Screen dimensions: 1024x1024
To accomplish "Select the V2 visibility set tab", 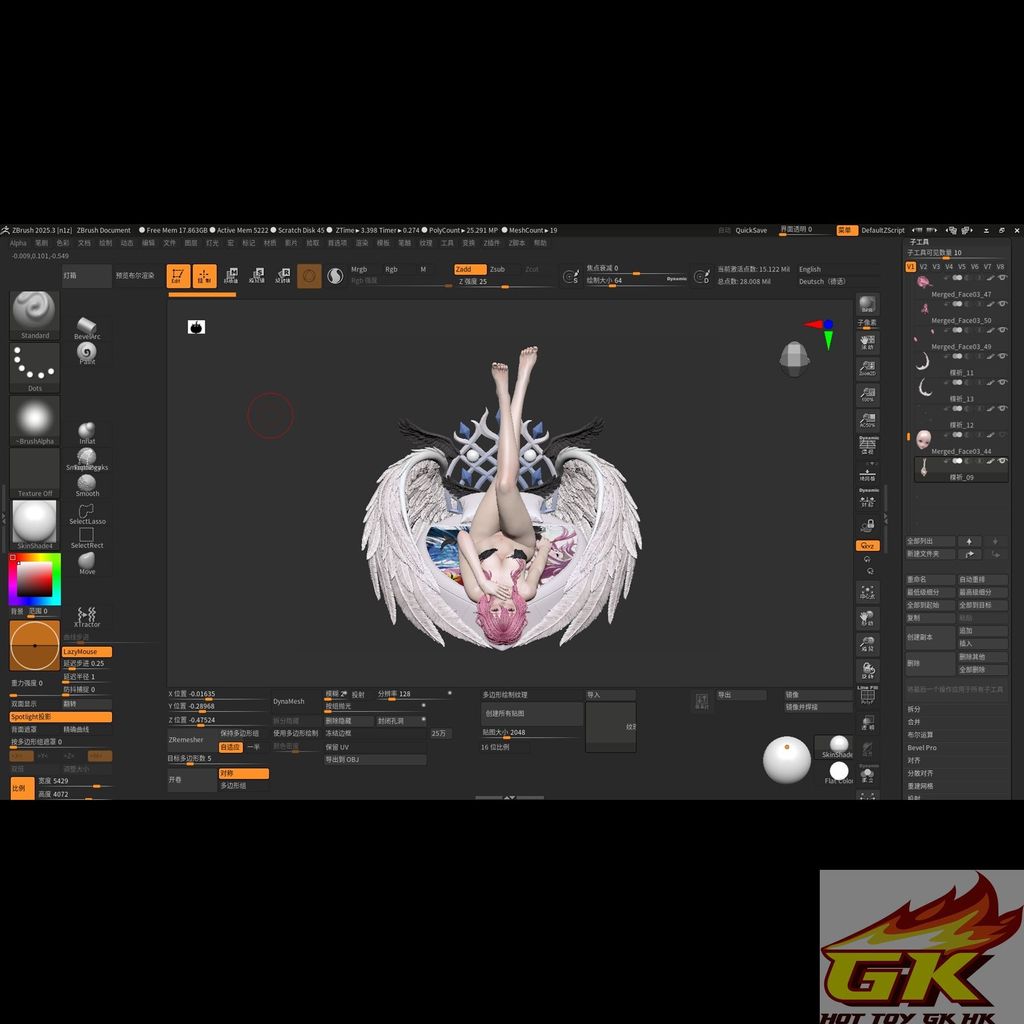I will [x=923, y=266].
